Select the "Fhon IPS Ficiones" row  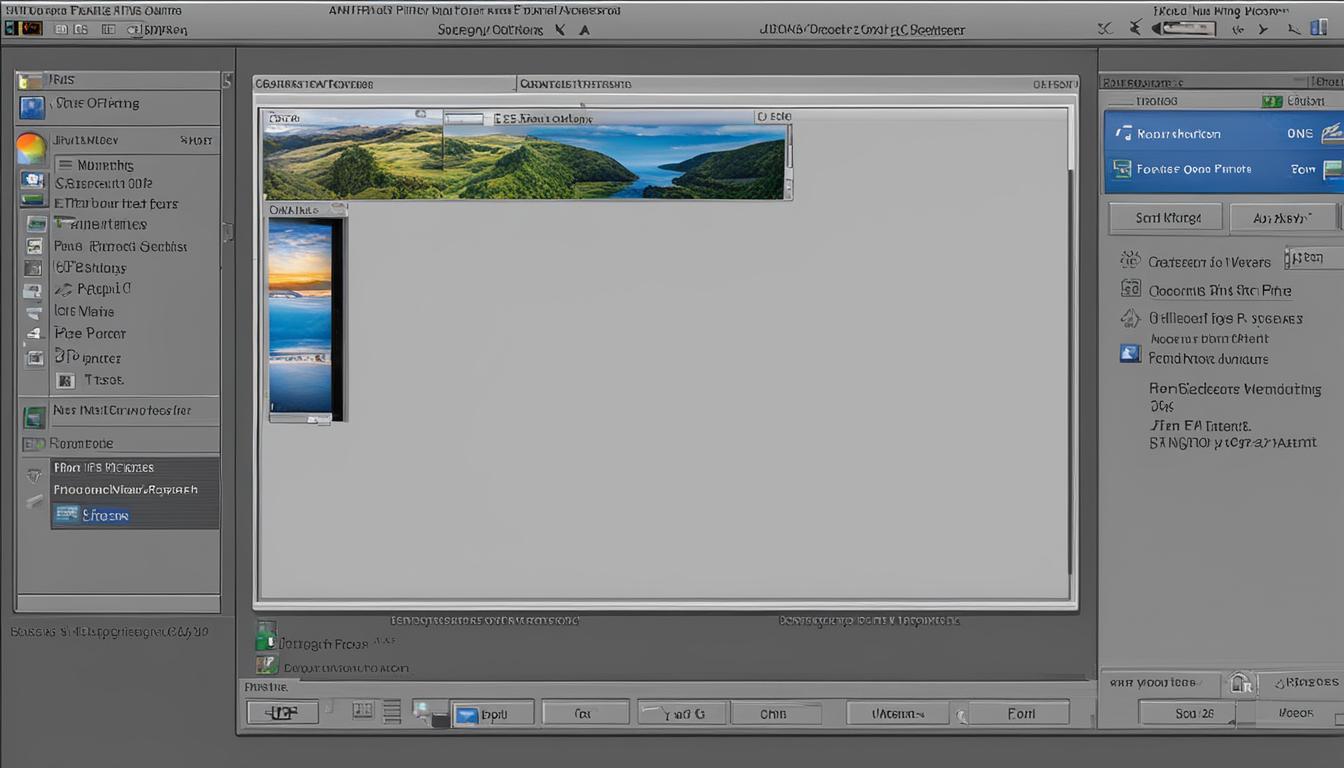click(x=135, y=467)
